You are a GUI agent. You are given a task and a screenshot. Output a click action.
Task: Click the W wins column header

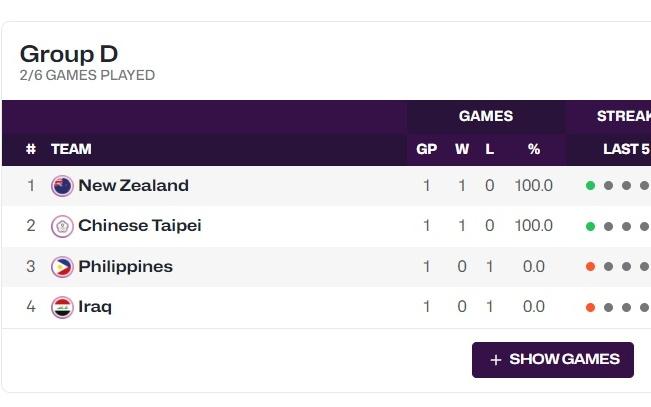coord(462,149)
